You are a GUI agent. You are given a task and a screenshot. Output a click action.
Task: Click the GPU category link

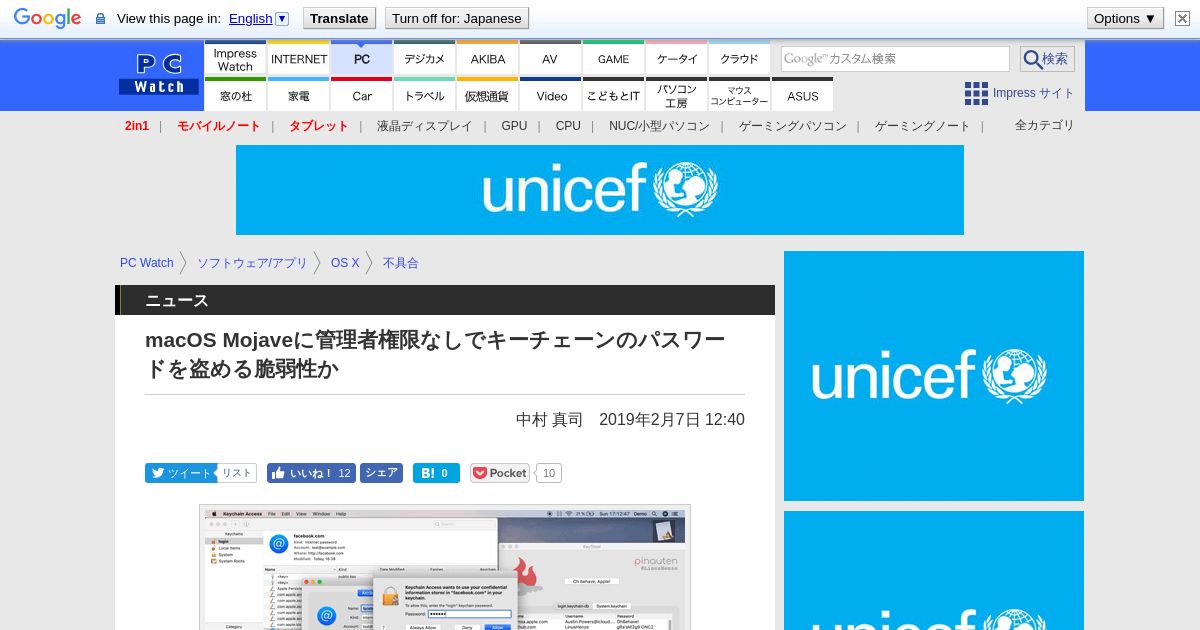click(514, 126)
